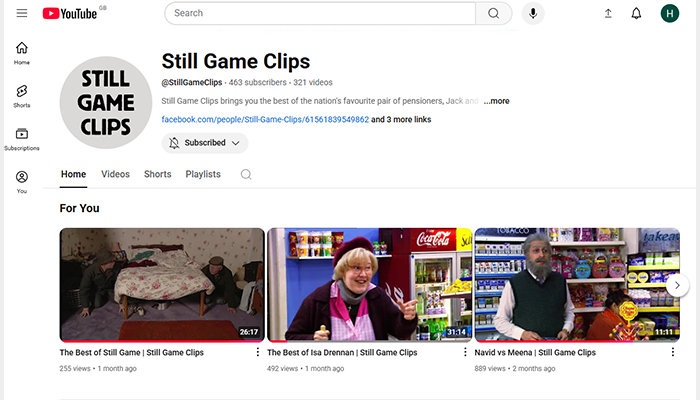The width and height of the screenshot is (700, 400).
Task: Click the 'Still Game Clips' channel title
Action: (x=236, y=61)
